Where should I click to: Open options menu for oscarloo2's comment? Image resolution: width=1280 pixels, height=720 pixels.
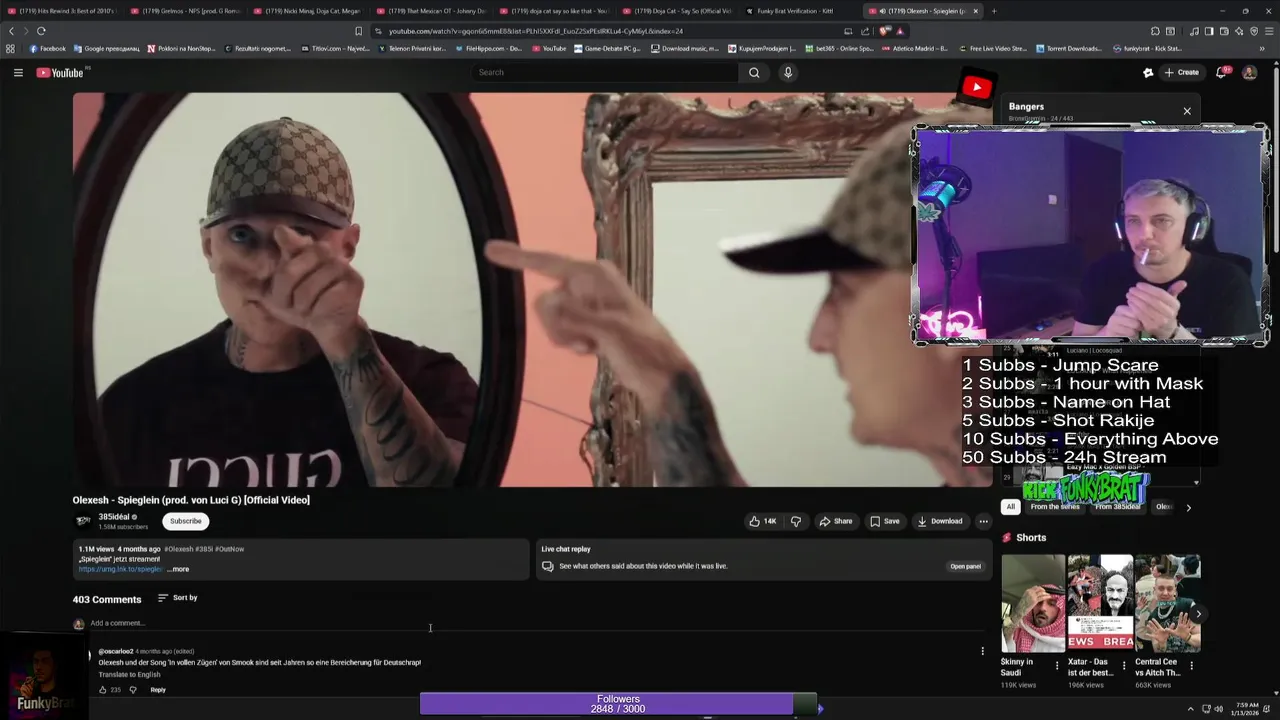click(x=982, y=651)
